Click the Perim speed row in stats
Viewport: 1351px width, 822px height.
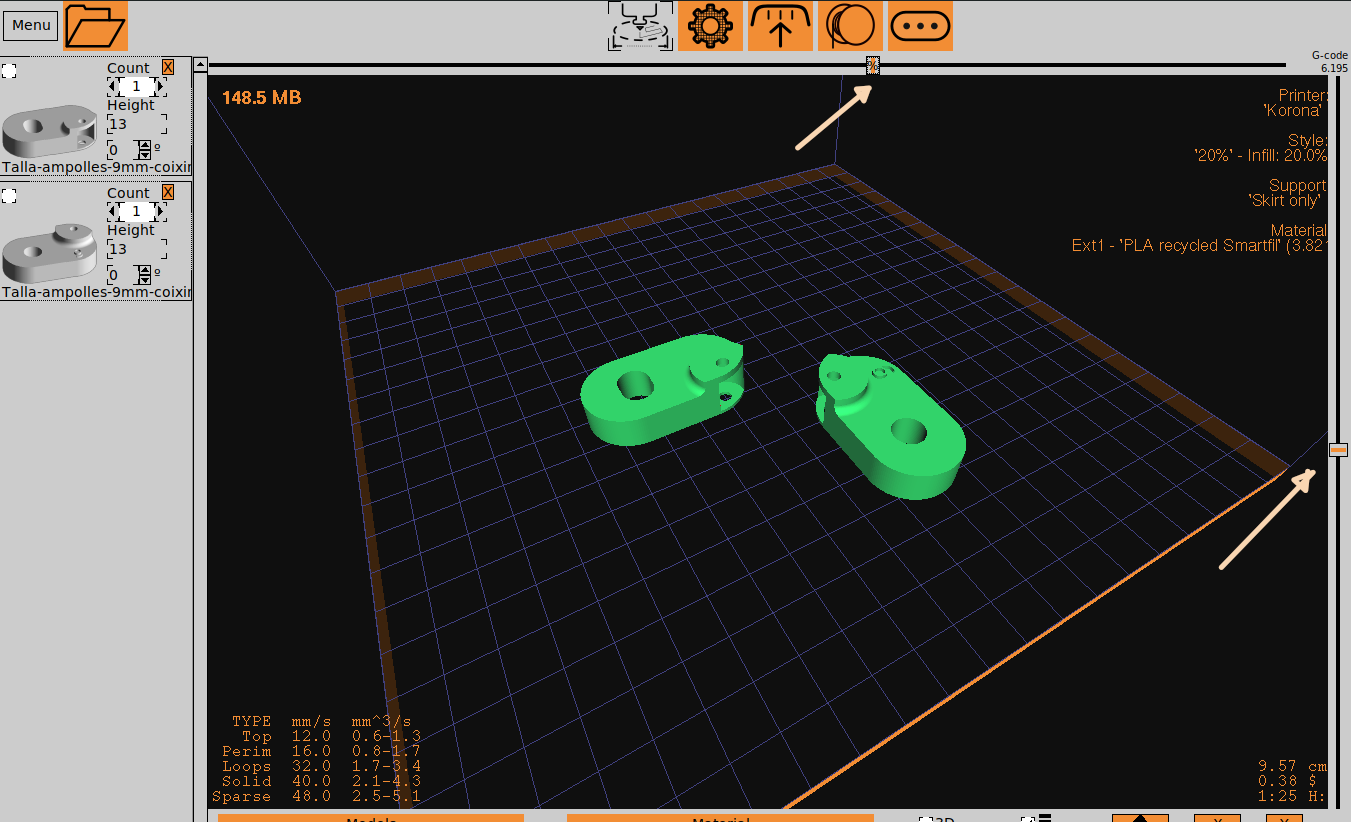pyautogui.click(x=321, y=752)
